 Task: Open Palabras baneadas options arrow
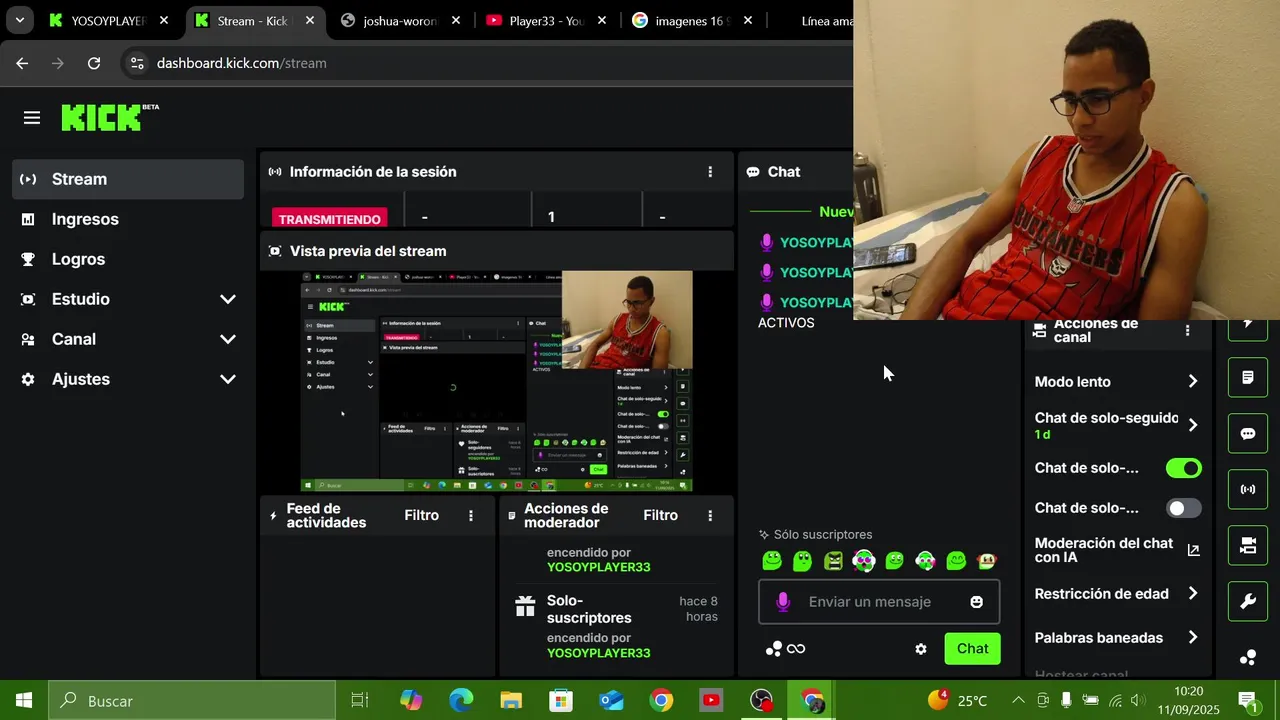tap(1193, 637)
